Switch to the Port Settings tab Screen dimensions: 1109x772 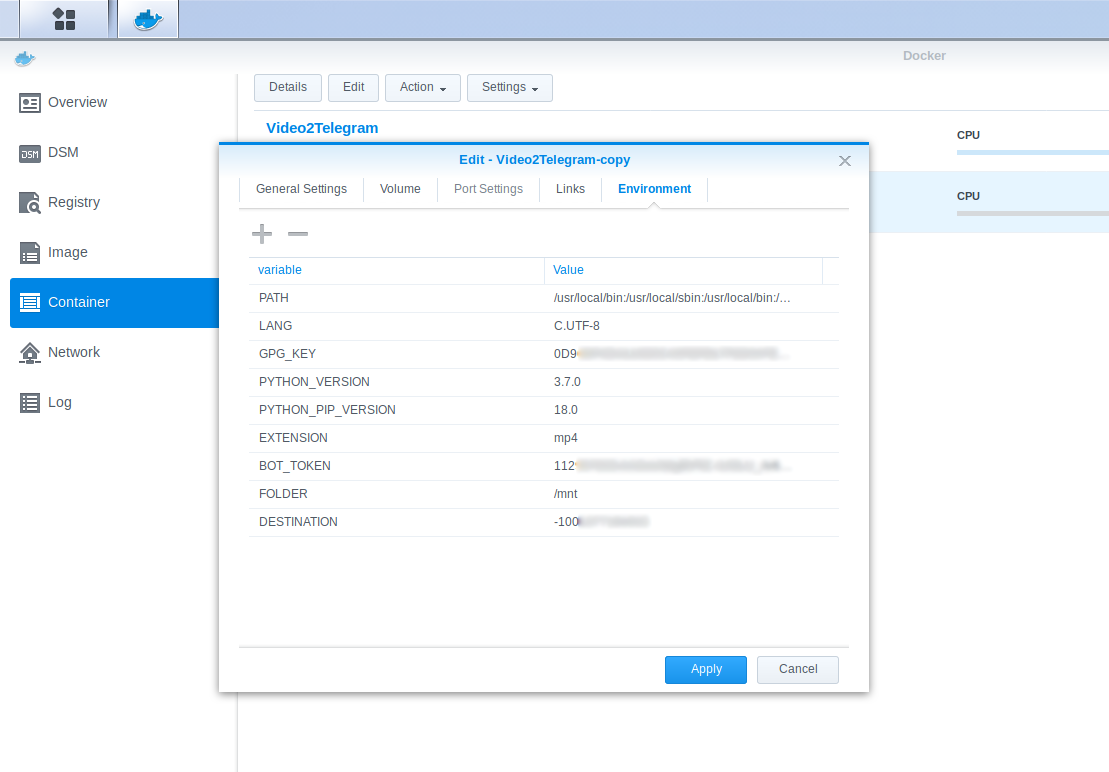pos(488,189)
